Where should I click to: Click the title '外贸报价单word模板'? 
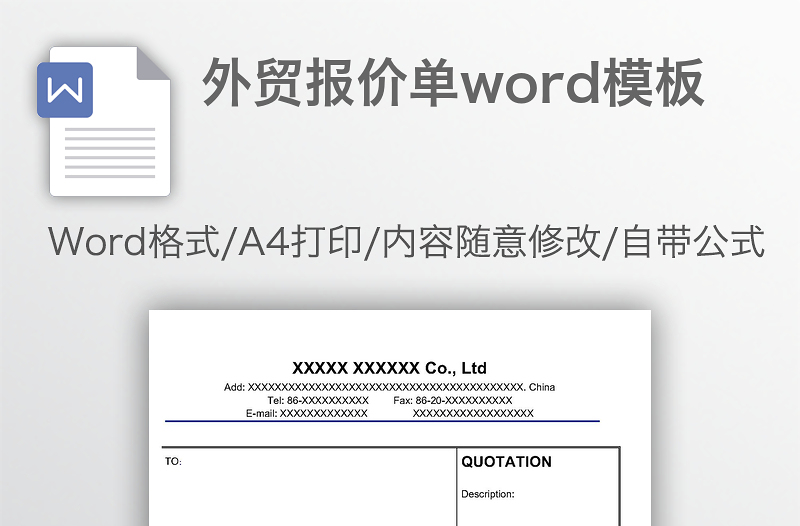(454, 83)
